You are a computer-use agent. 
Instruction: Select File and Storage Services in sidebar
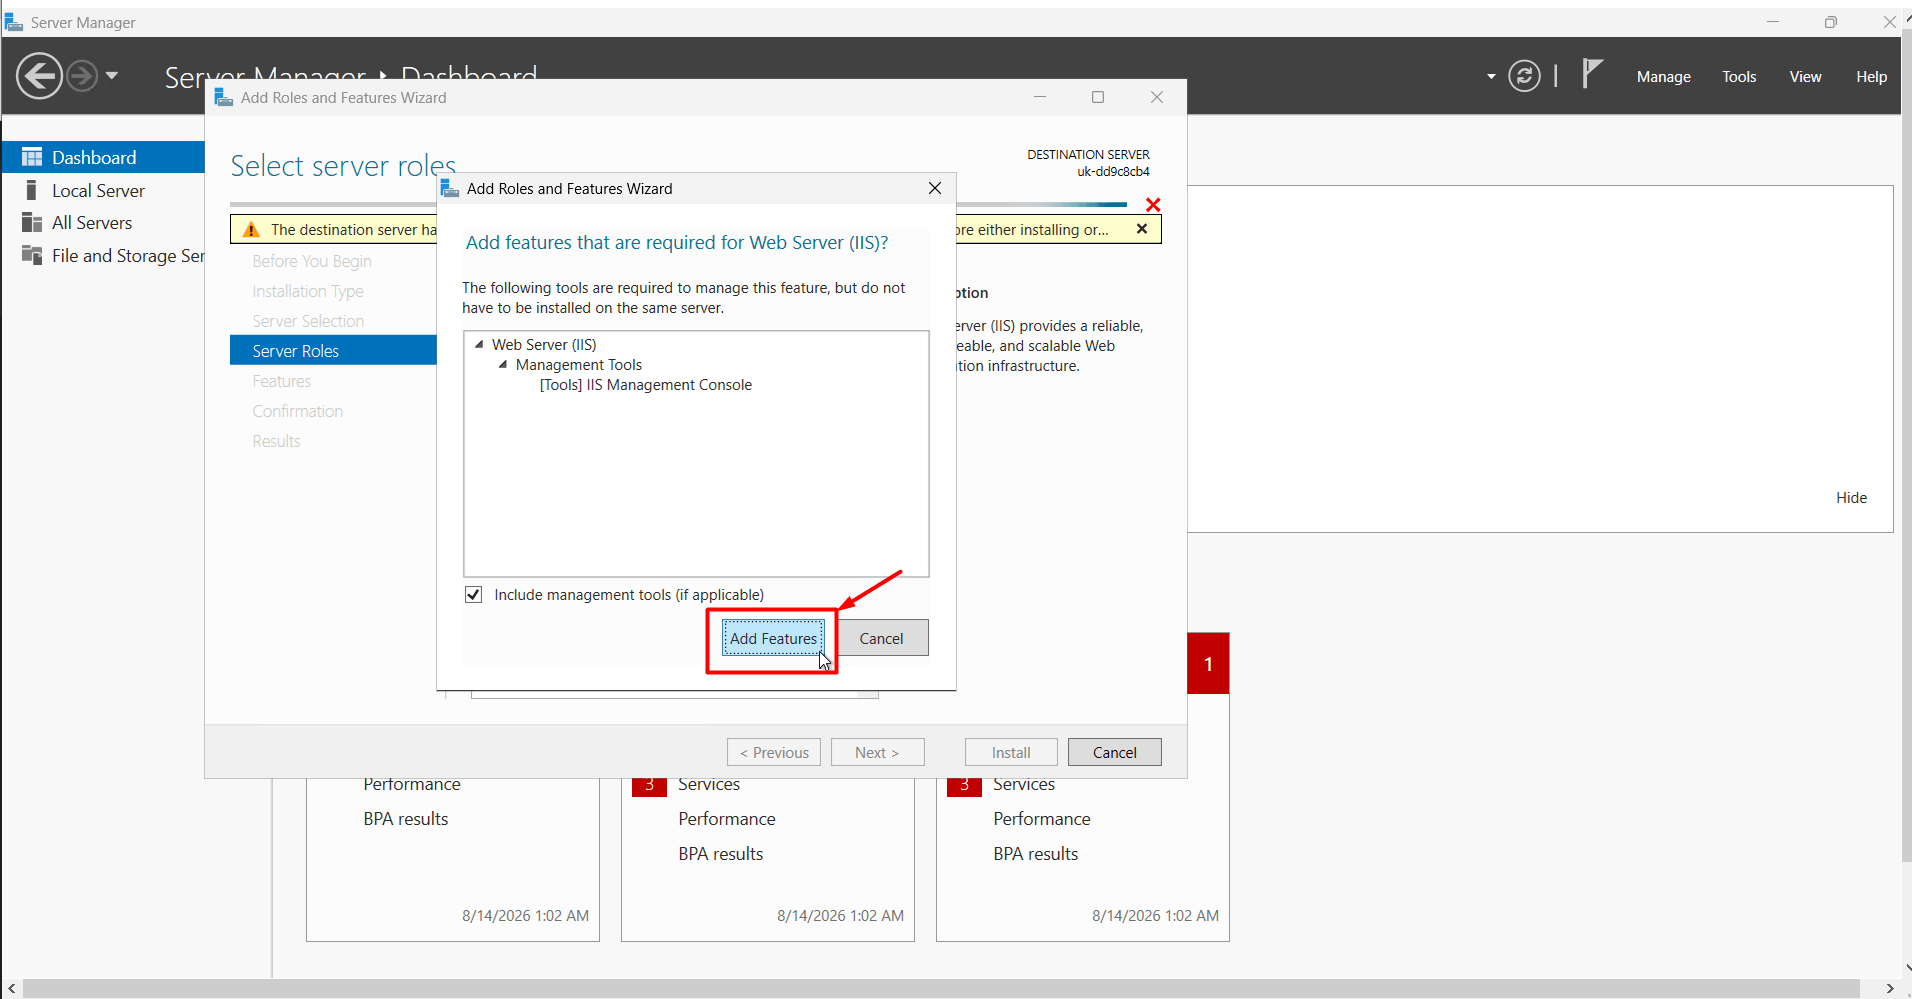[103, 255]
